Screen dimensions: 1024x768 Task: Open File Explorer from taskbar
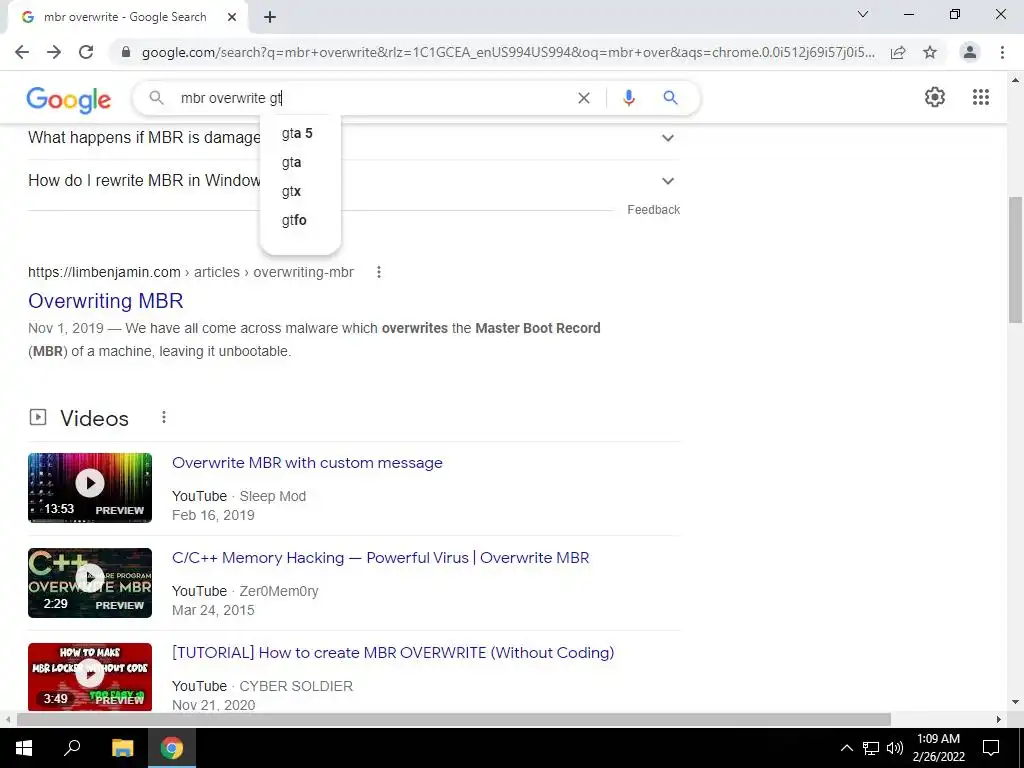point(122,748)
